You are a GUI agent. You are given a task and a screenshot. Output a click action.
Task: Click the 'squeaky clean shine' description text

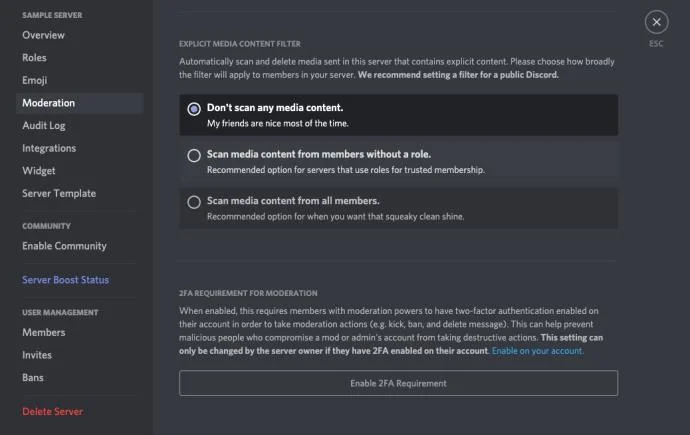335,216
